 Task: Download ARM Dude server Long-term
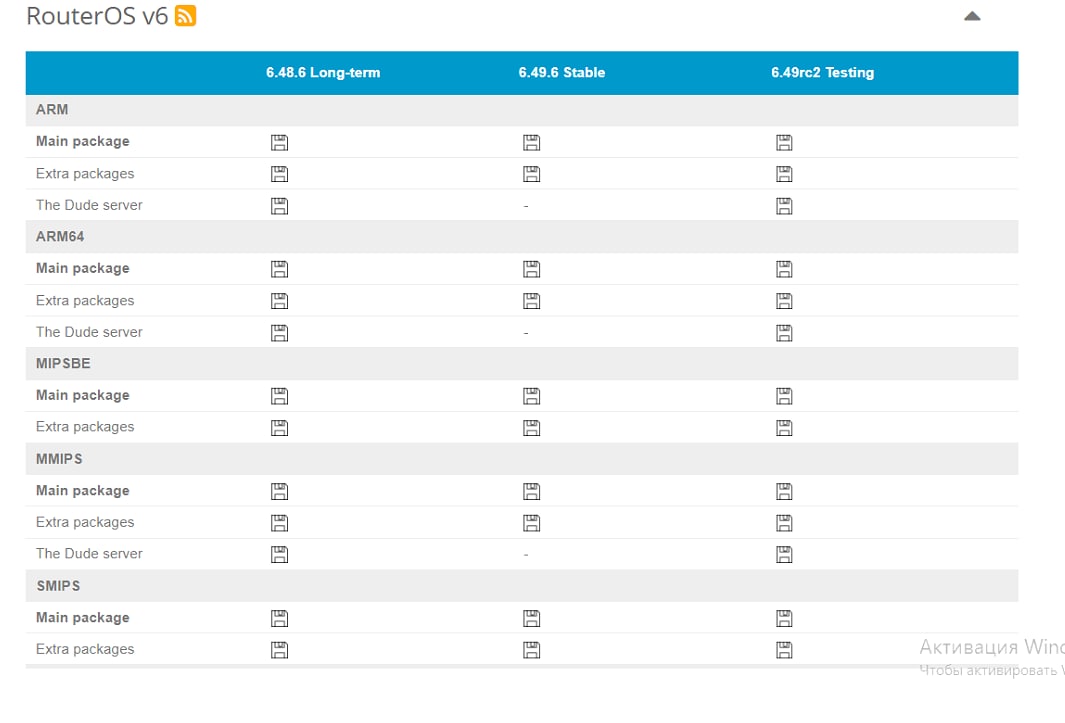(279, 206)
